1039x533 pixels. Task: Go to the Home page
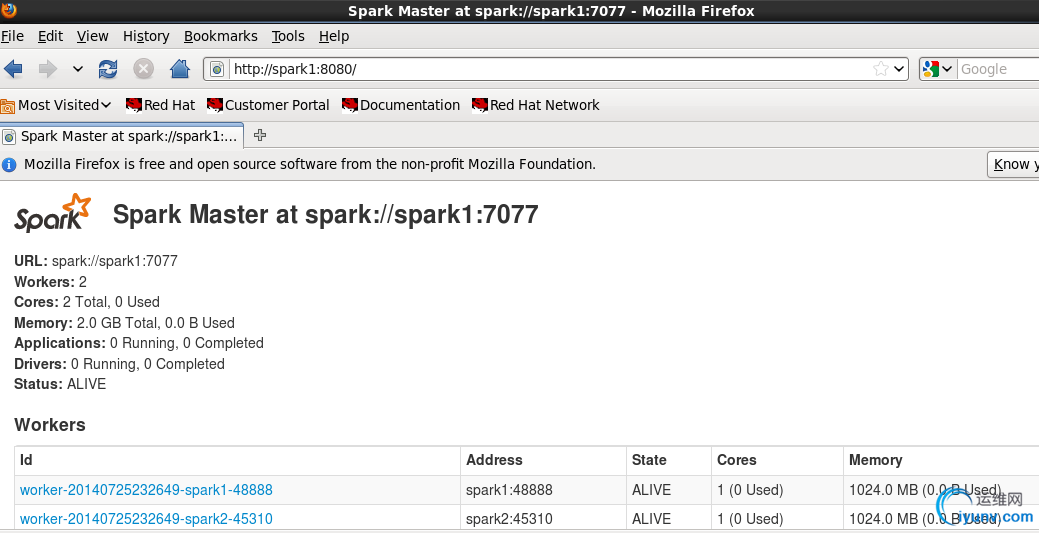180,68
